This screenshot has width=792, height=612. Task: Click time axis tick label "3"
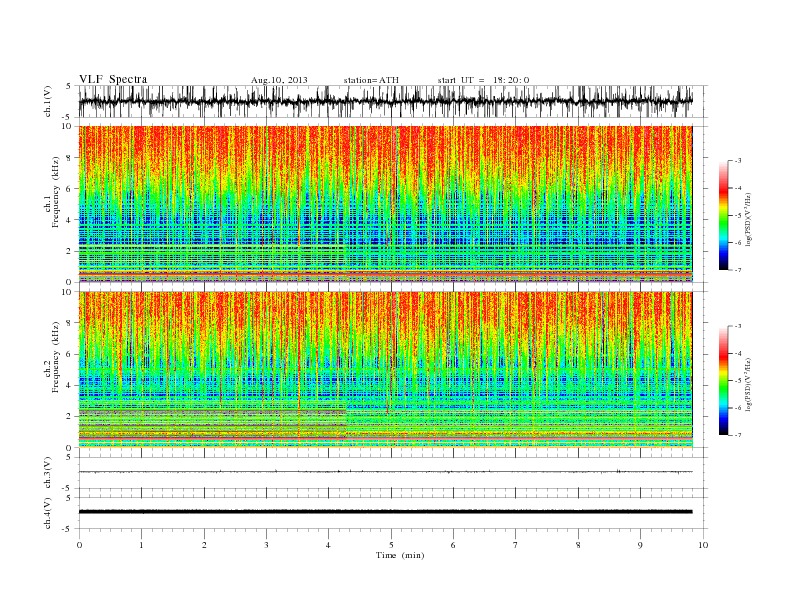pyautogui.click(x=267, y=545)
